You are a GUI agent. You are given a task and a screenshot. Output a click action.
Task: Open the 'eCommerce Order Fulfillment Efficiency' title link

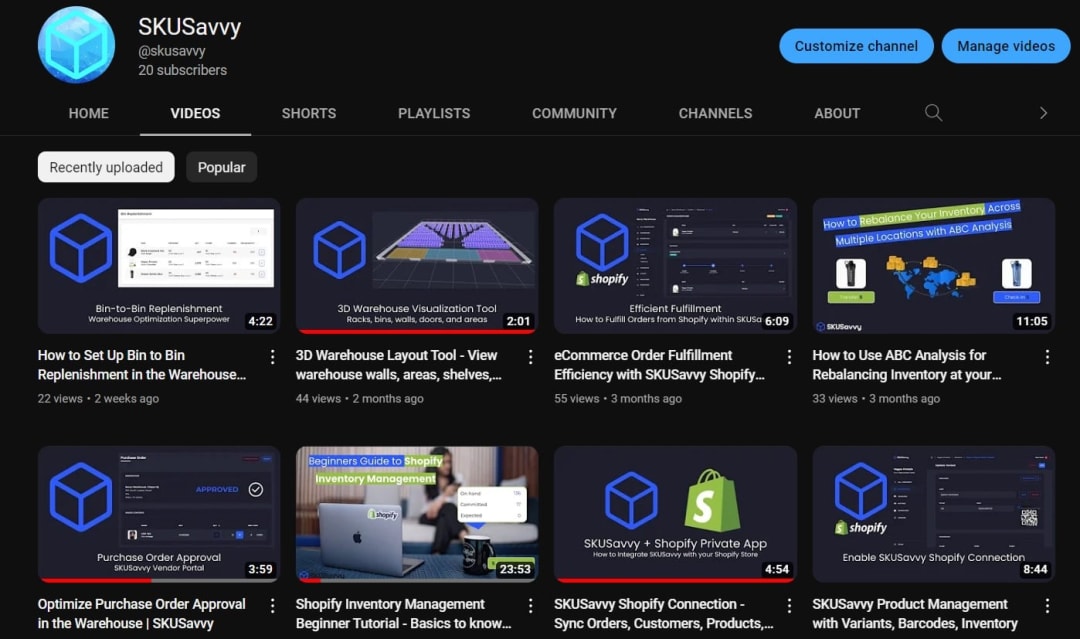[x=659, y=365]
